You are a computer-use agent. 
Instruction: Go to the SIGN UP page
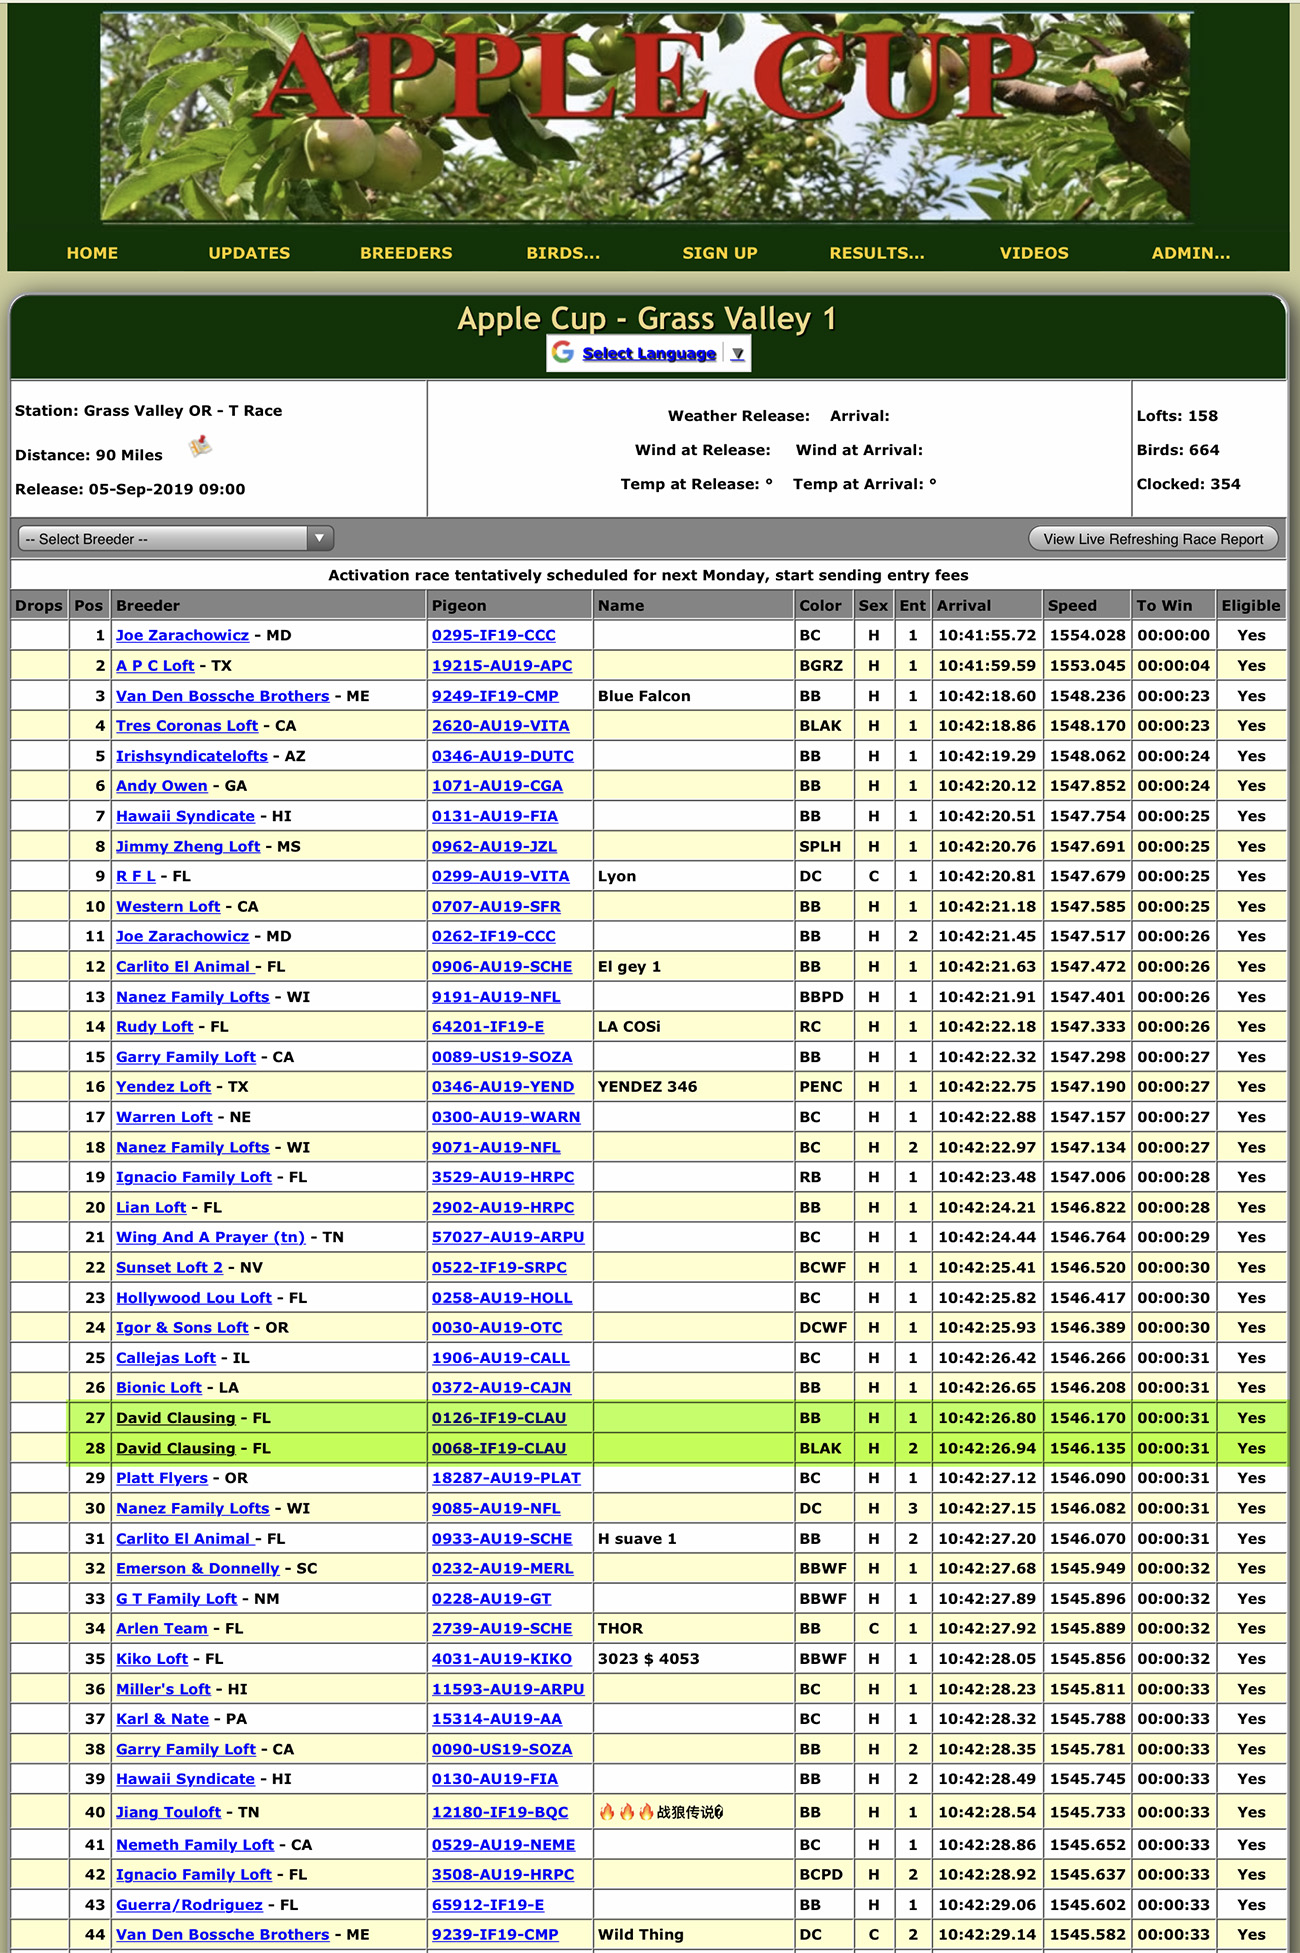pos(720,254)
